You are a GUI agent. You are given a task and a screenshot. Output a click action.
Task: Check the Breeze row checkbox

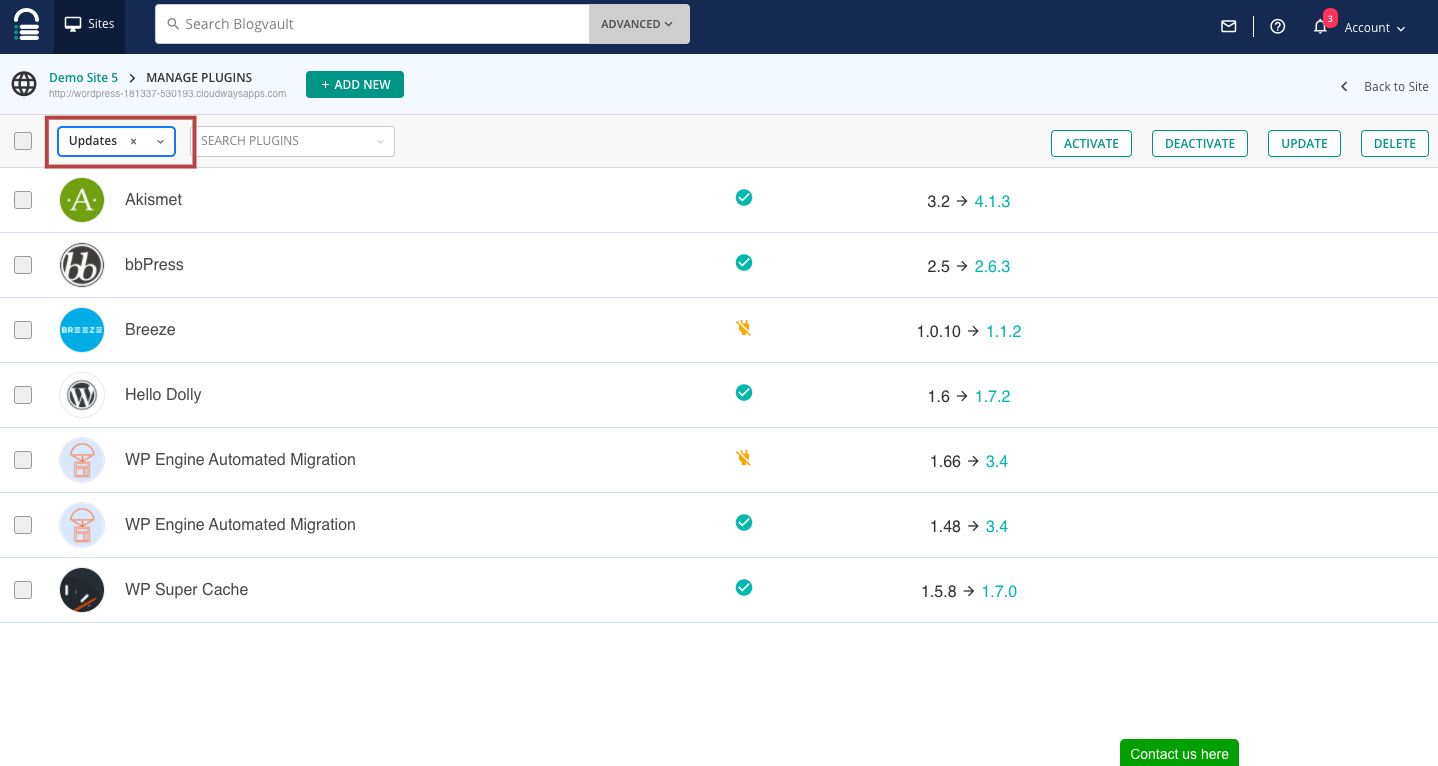point(23,330)
